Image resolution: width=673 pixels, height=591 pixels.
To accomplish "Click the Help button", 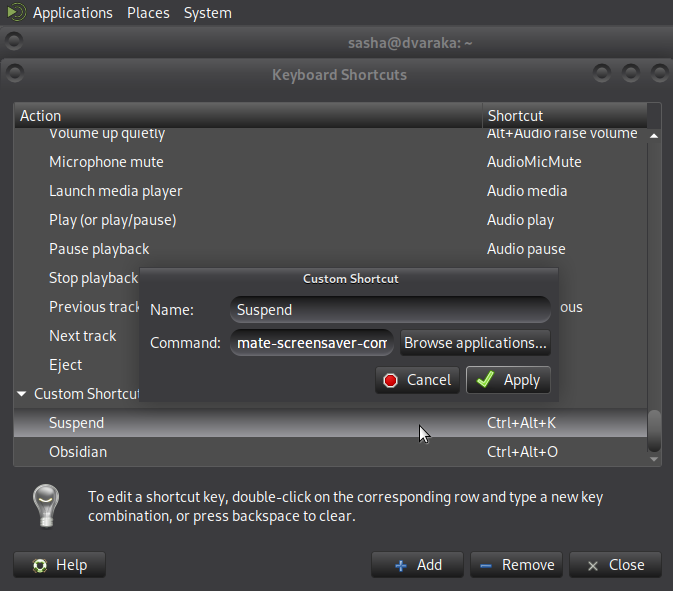I will click(x=59, y=565).
